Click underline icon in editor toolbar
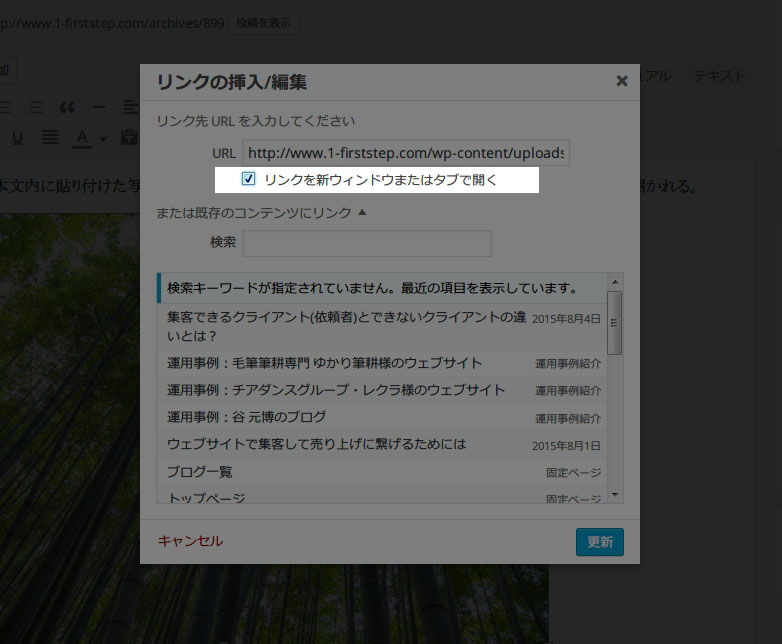Viewport: 782px width, 644px height. pos(17,138)
